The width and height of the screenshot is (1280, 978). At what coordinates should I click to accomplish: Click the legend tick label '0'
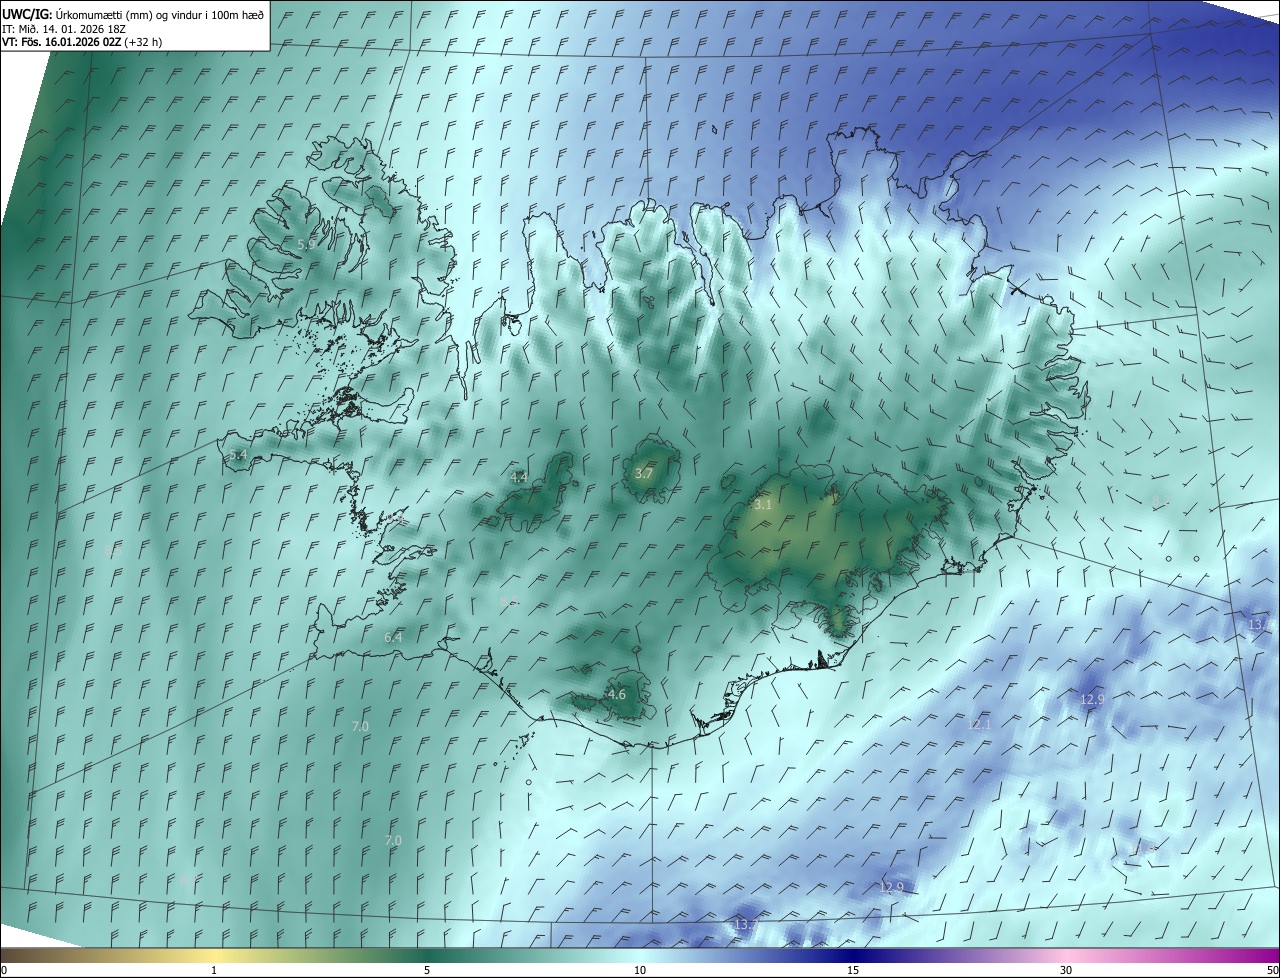4,971
